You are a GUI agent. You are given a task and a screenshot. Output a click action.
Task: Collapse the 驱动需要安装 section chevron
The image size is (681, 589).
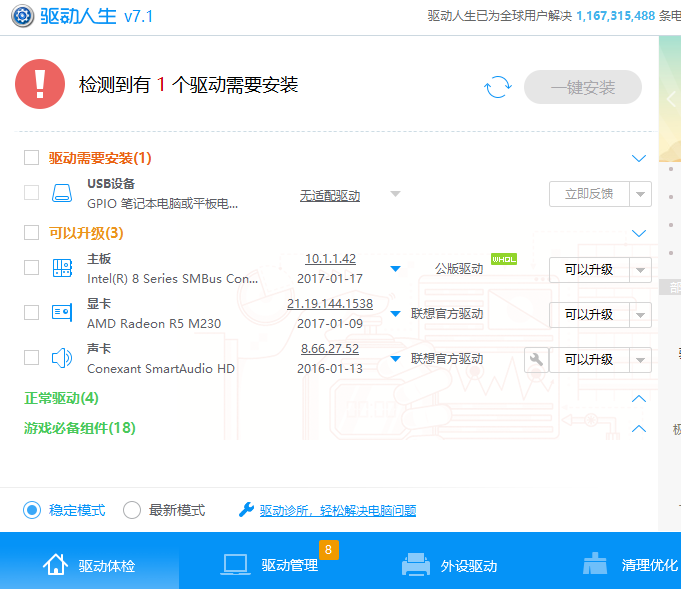639,158
